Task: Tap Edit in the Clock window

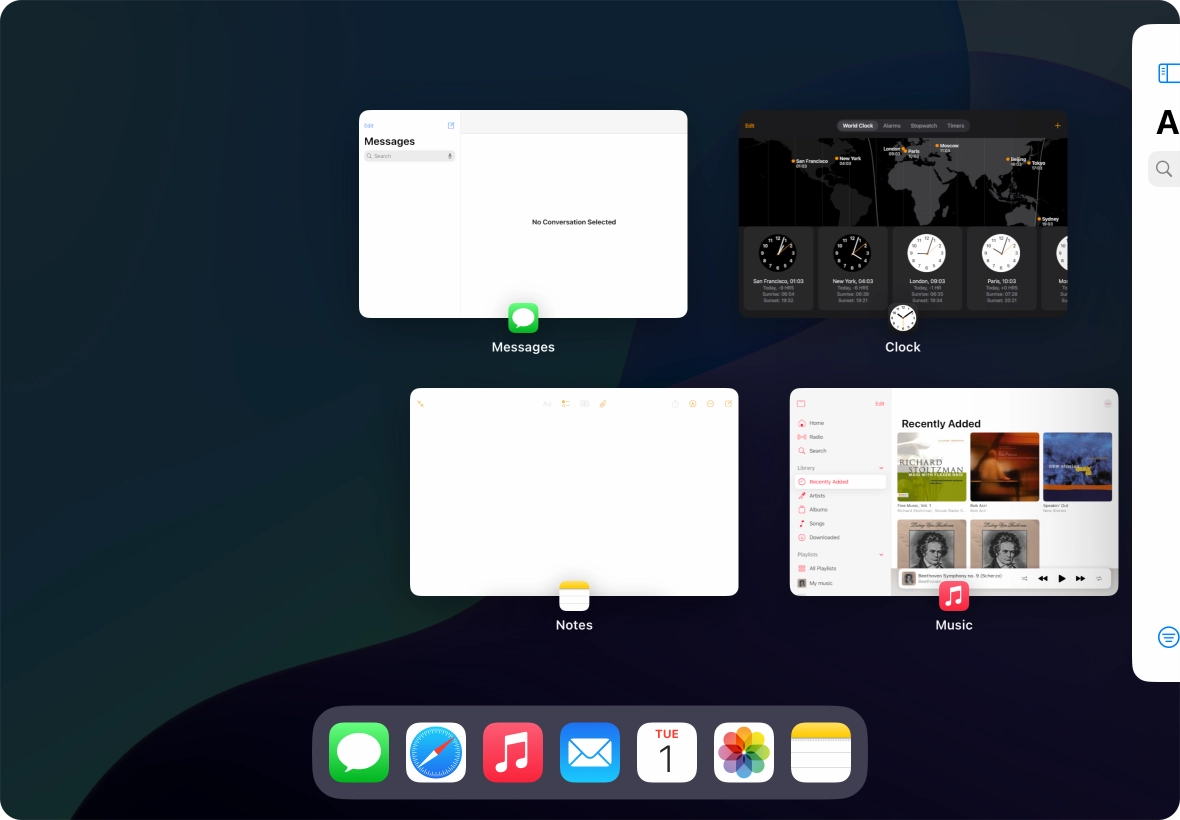Action: click(750, 126)
